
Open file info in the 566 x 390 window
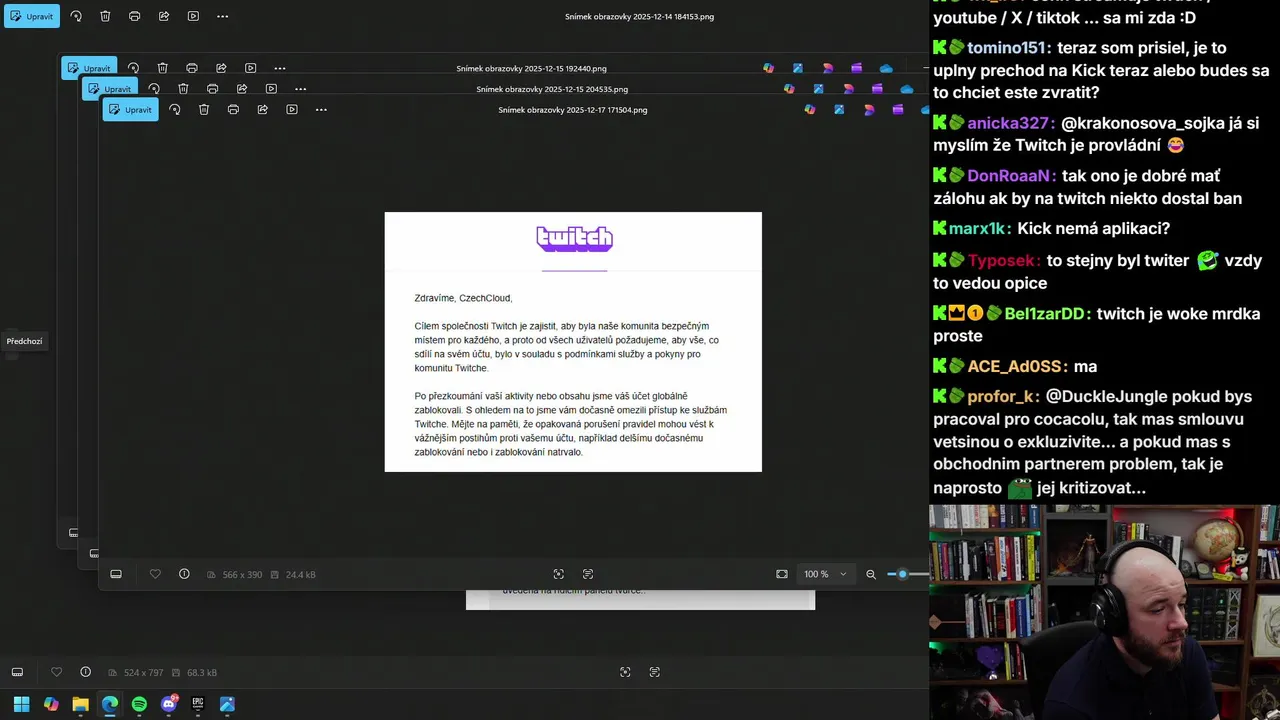184,574
